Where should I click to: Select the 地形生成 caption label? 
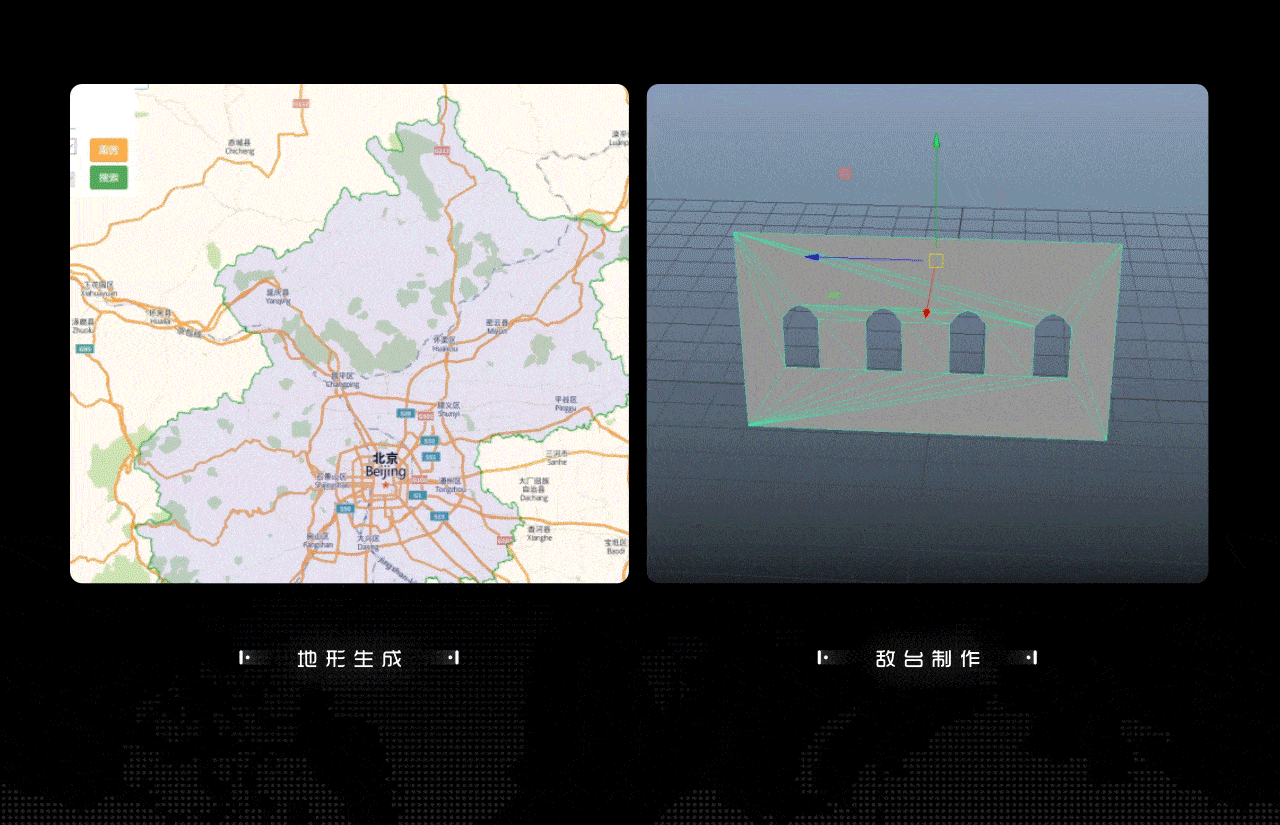pyautogui.click(x=350, y=658)
